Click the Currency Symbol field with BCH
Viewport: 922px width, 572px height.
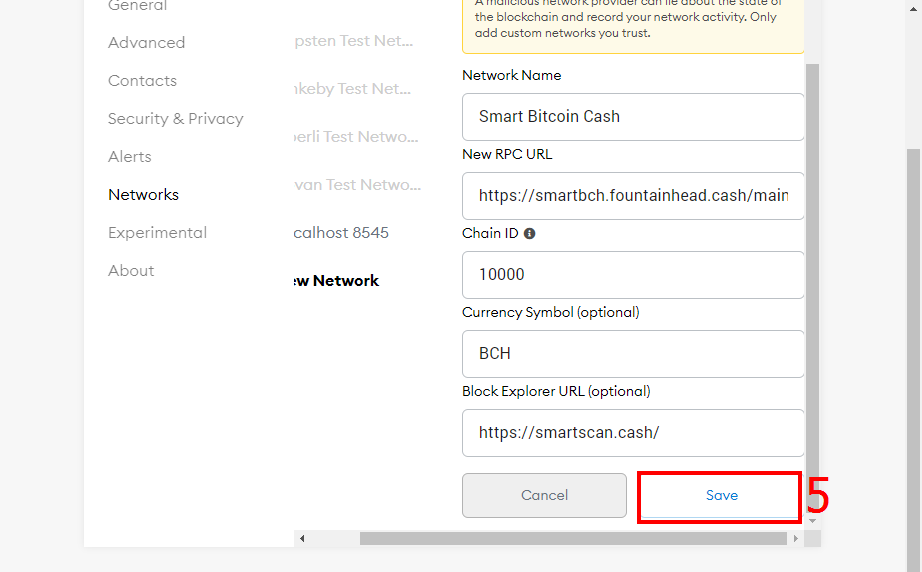coord(633,354)
